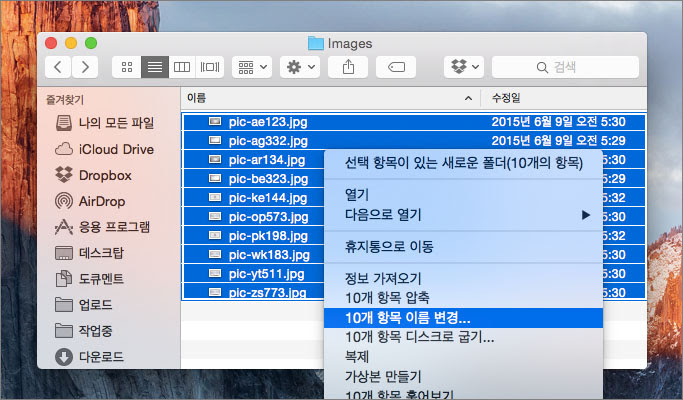Screen dimensions: 683x400
Task: Switch to icon view
Action: (x=127, y=67)
